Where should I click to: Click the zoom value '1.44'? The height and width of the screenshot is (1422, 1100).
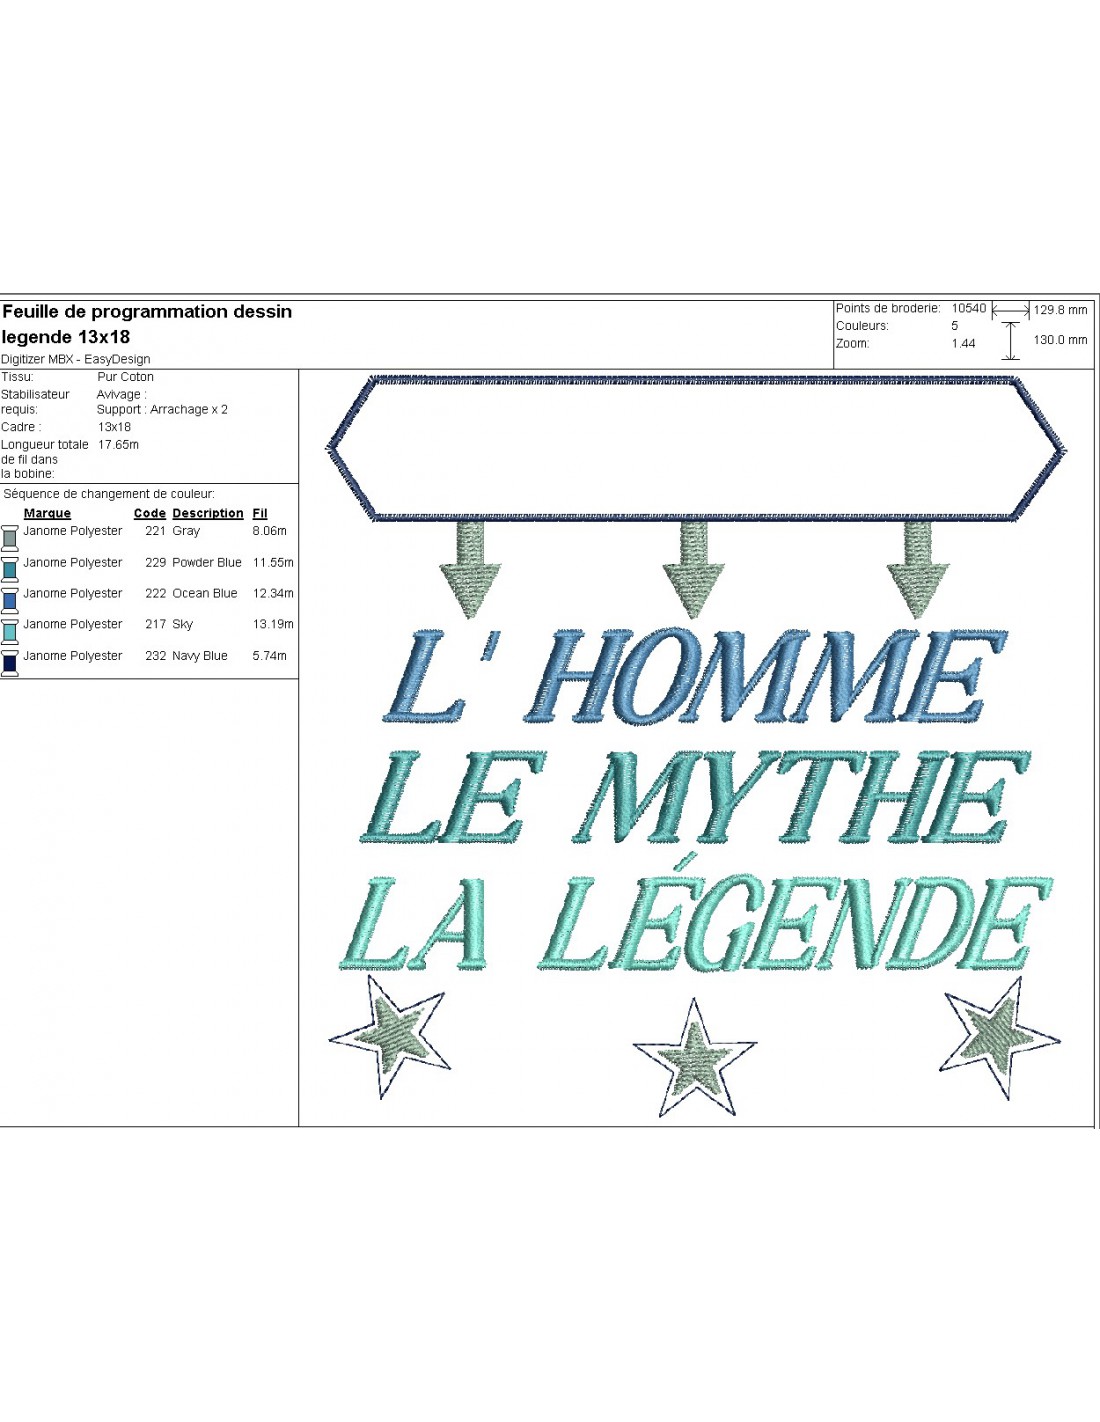(963, 343)
